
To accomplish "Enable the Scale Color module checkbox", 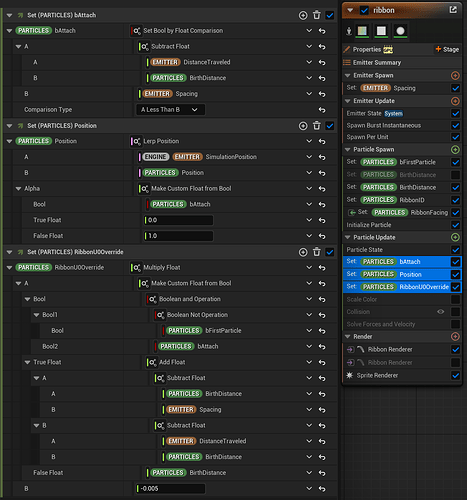I will pos(455,299).
